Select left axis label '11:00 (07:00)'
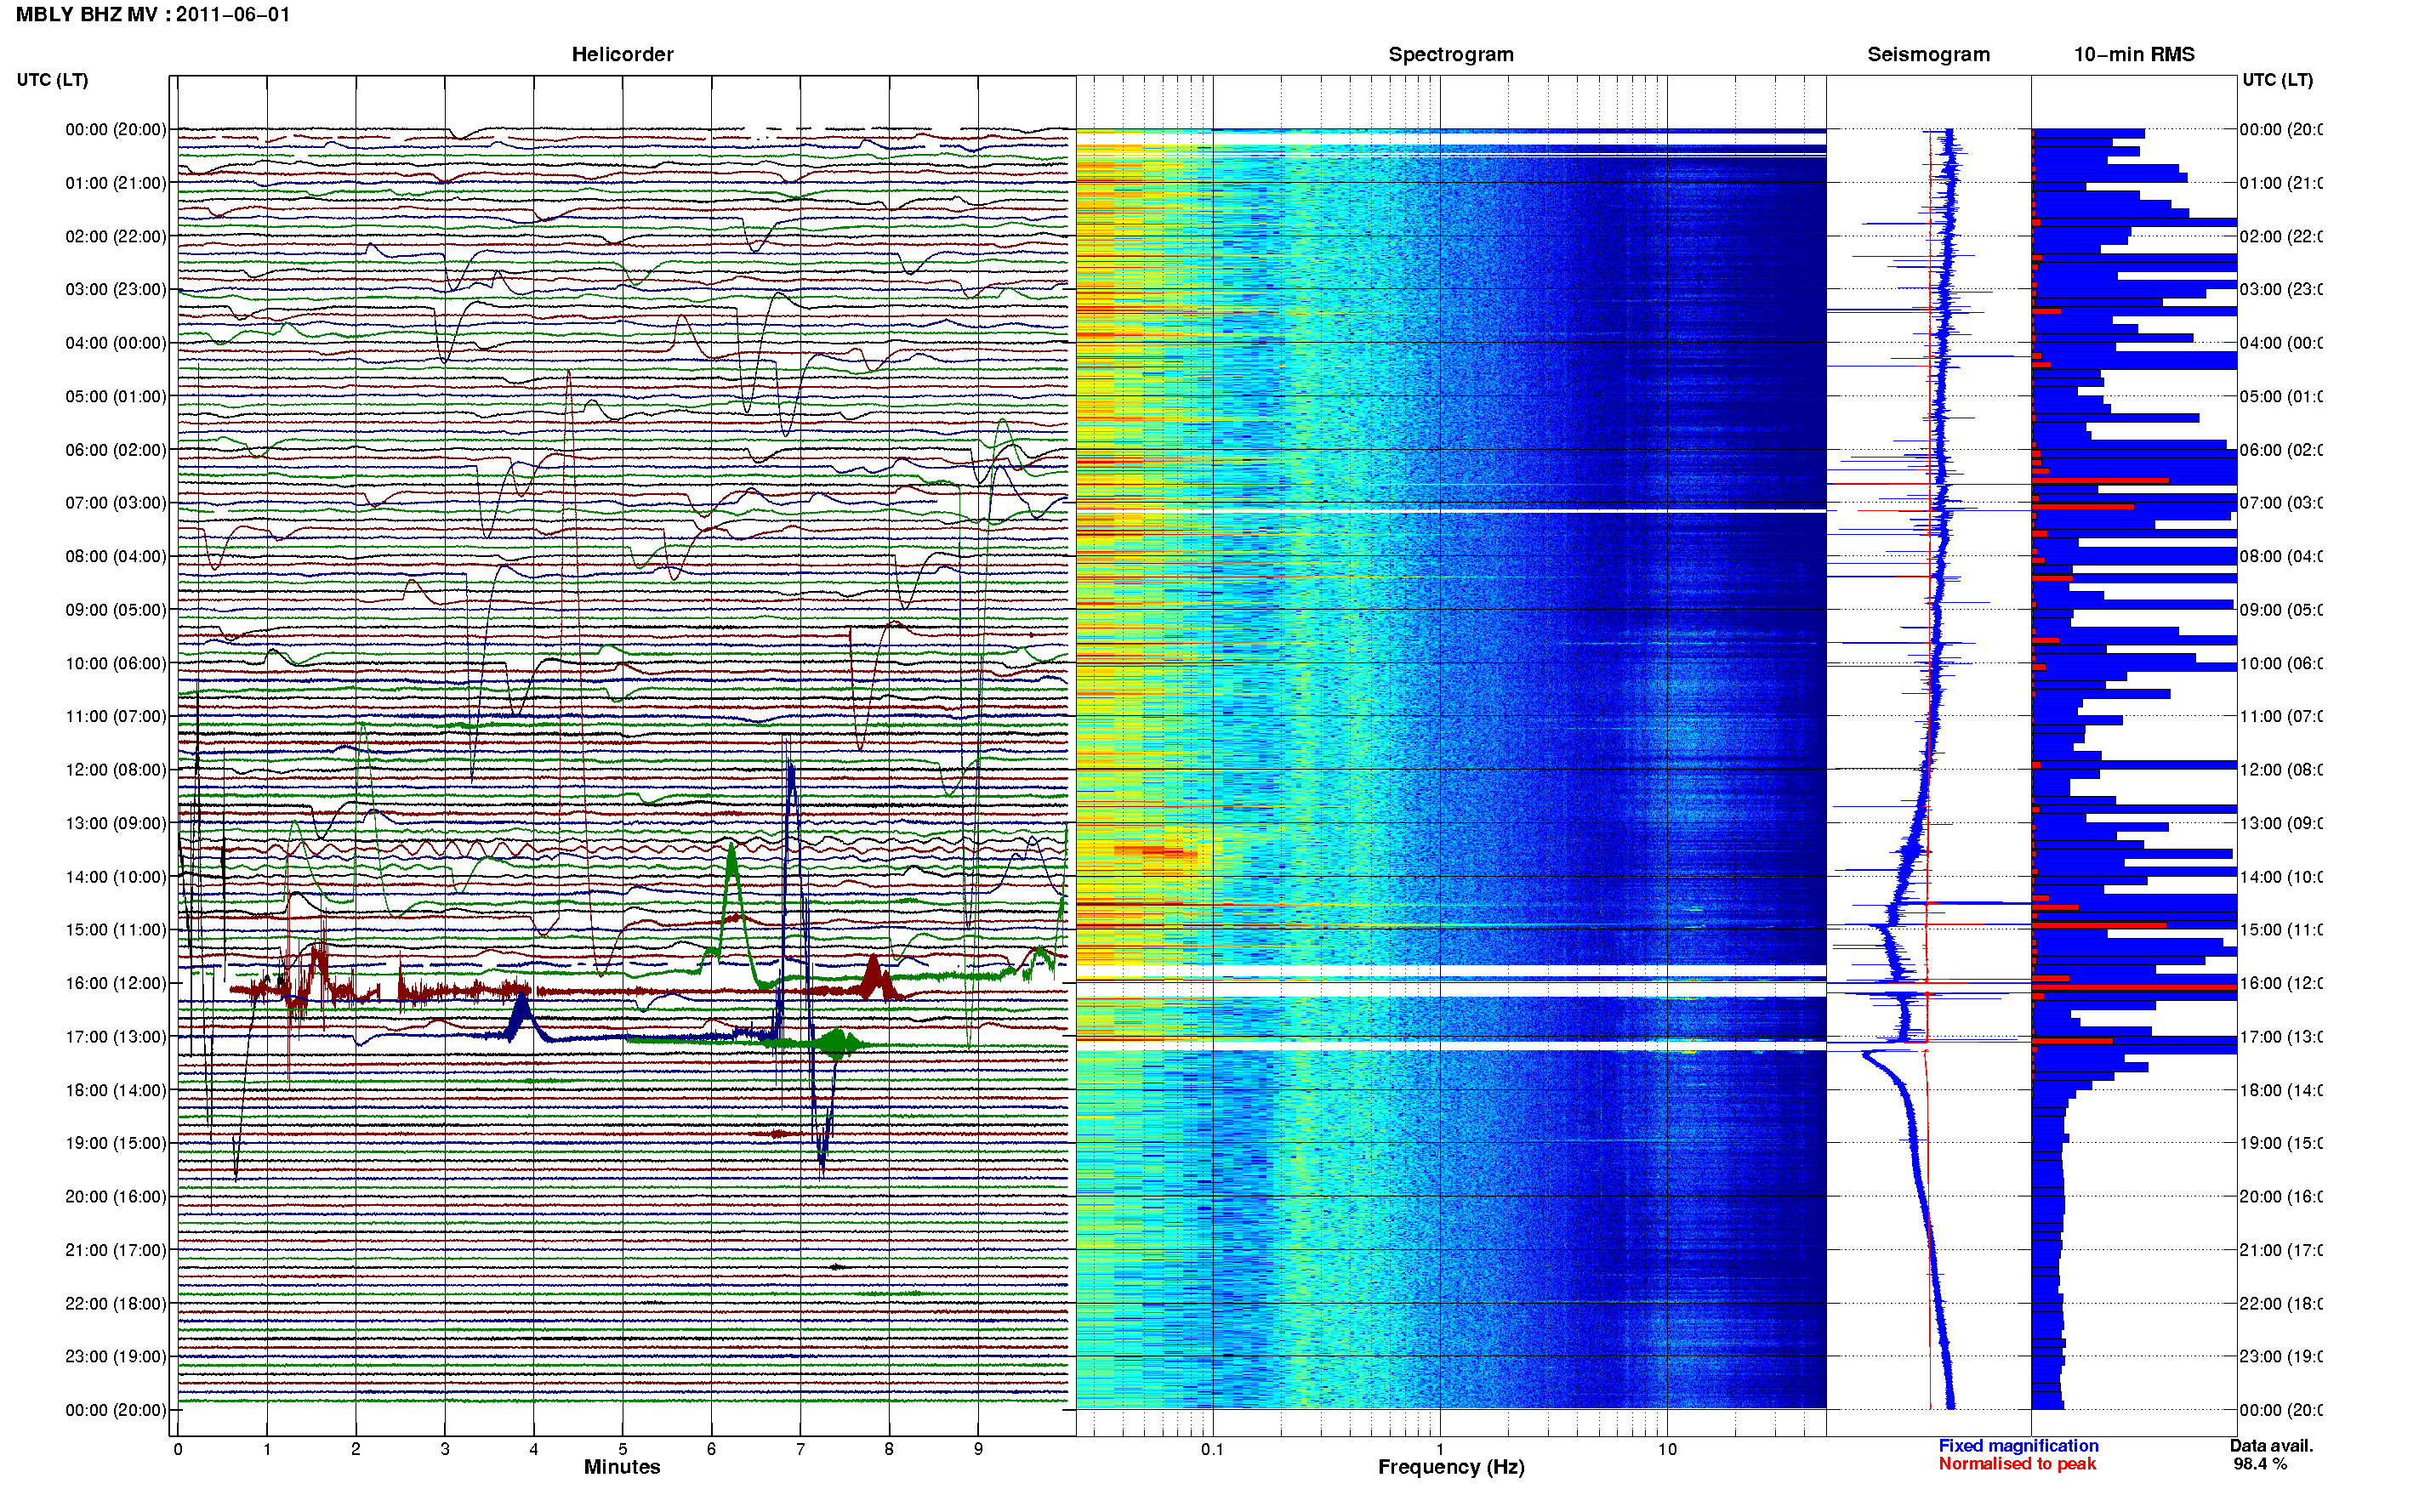 click(116, 716)
